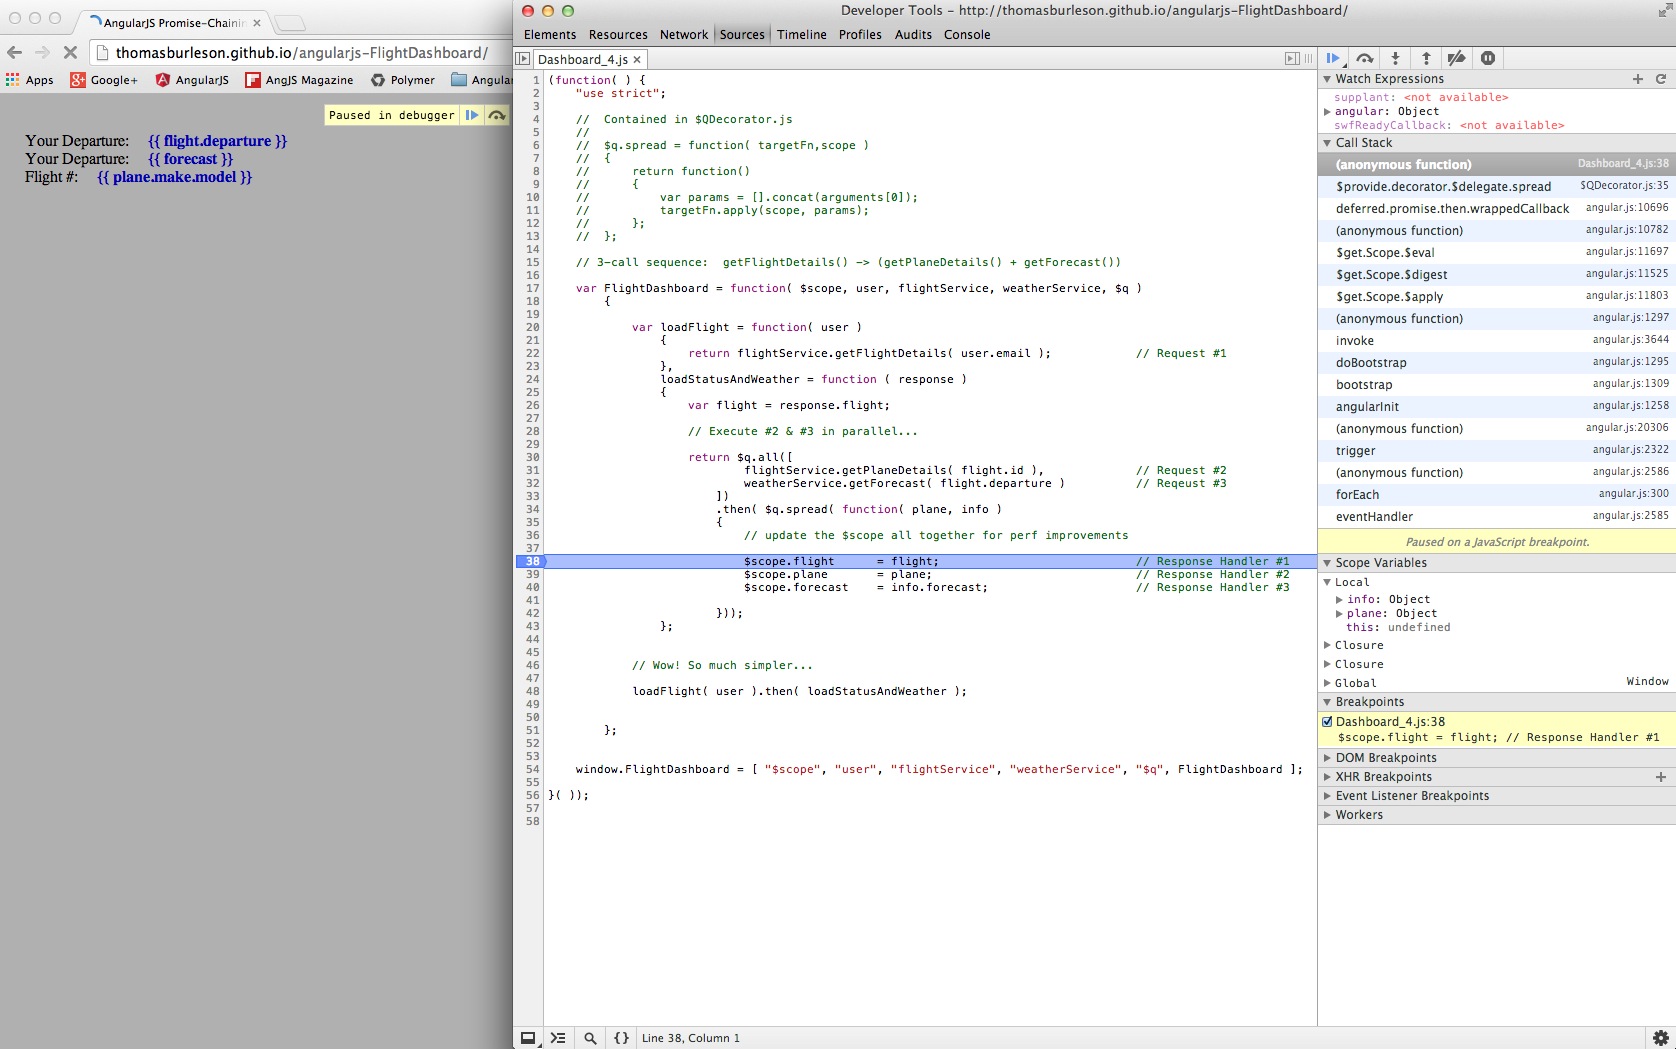The image size is (1676, 1049).
Task: Open the AngularJS bookmark
Action: point(192,80)
